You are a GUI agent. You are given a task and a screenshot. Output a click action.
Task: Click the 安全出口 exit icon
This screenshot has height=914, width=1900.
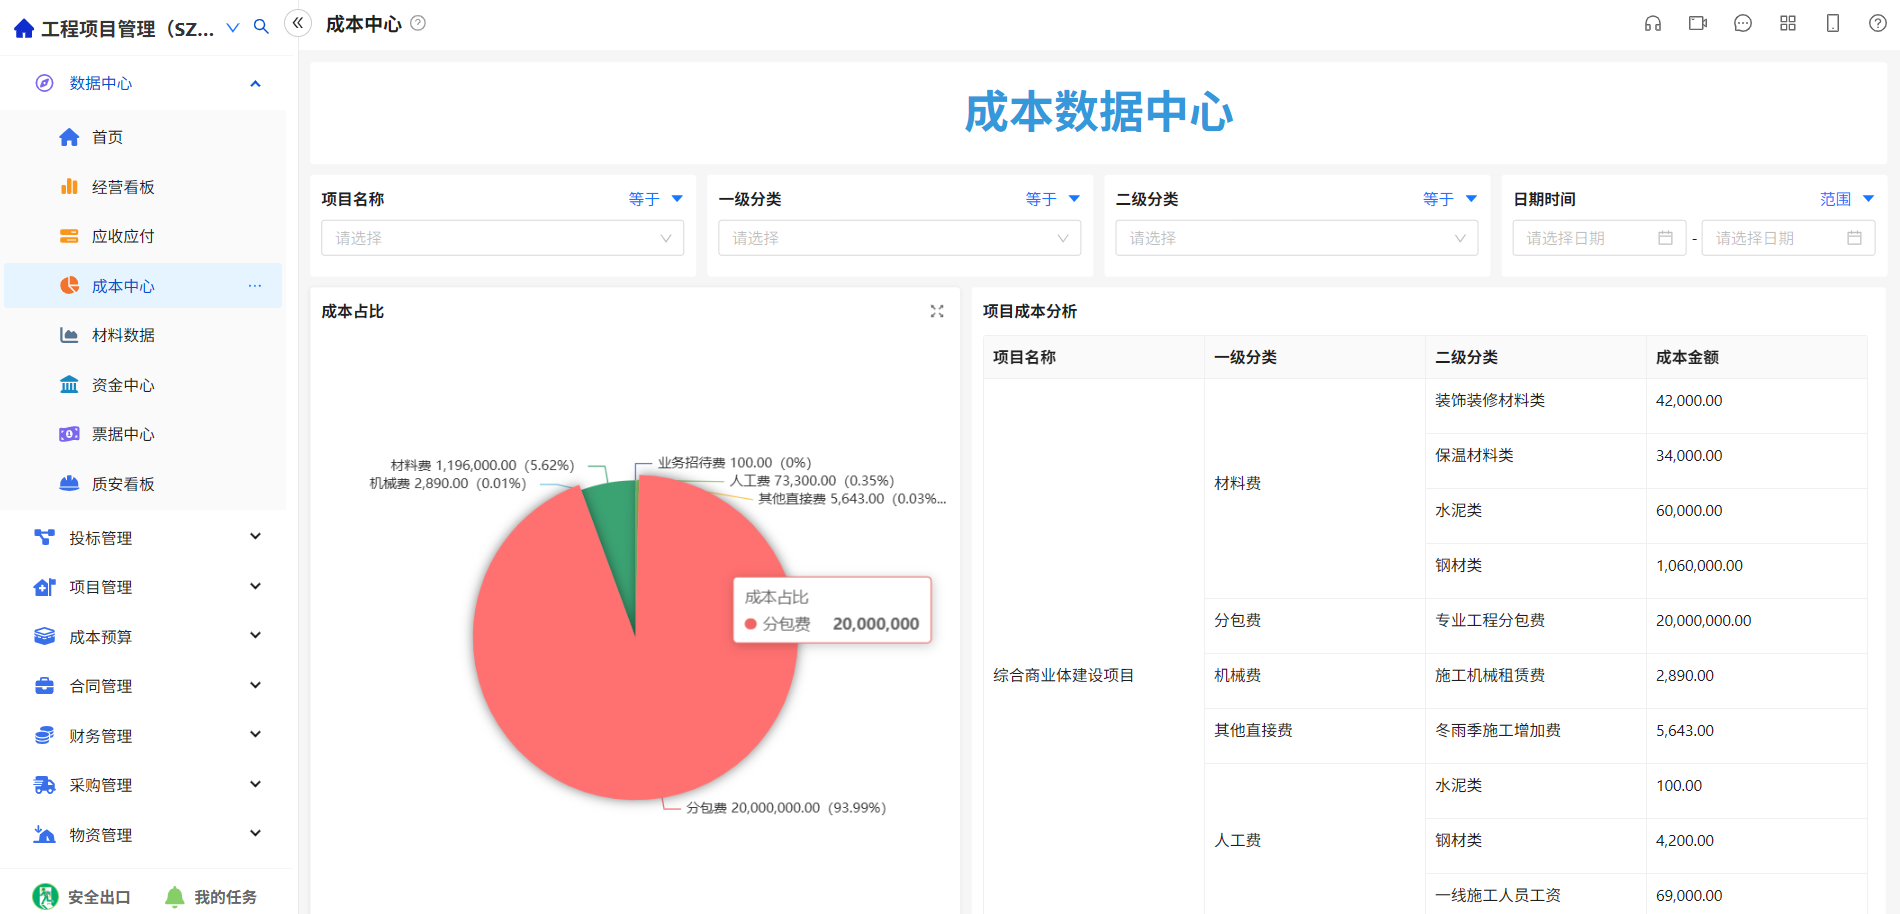coord(45,897)
